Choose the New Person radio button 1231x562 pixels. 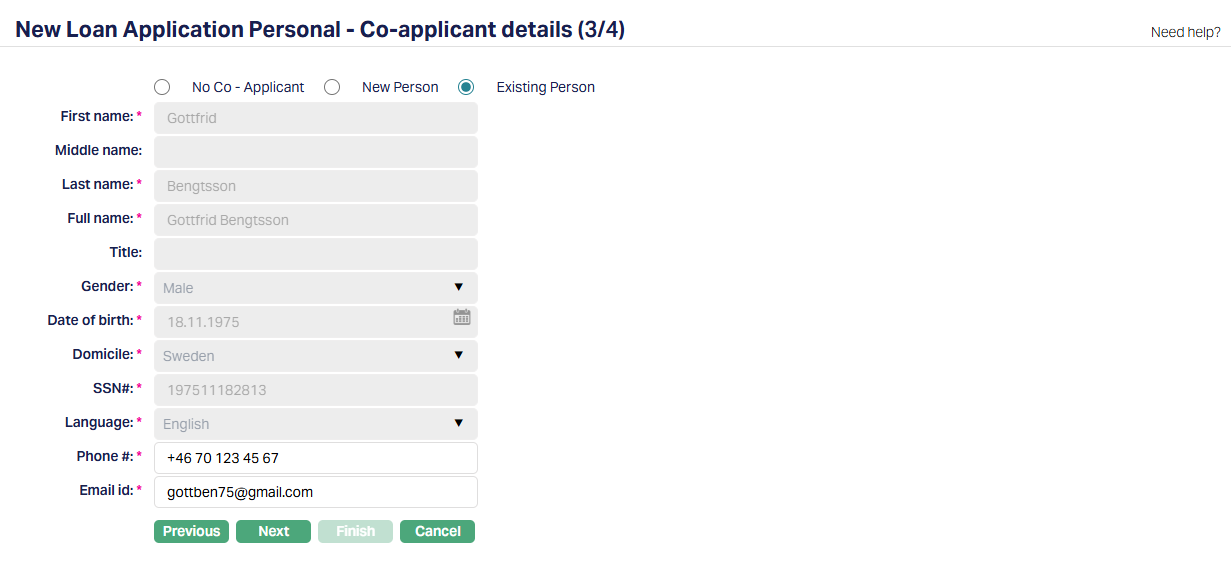(x=332, y=87)
